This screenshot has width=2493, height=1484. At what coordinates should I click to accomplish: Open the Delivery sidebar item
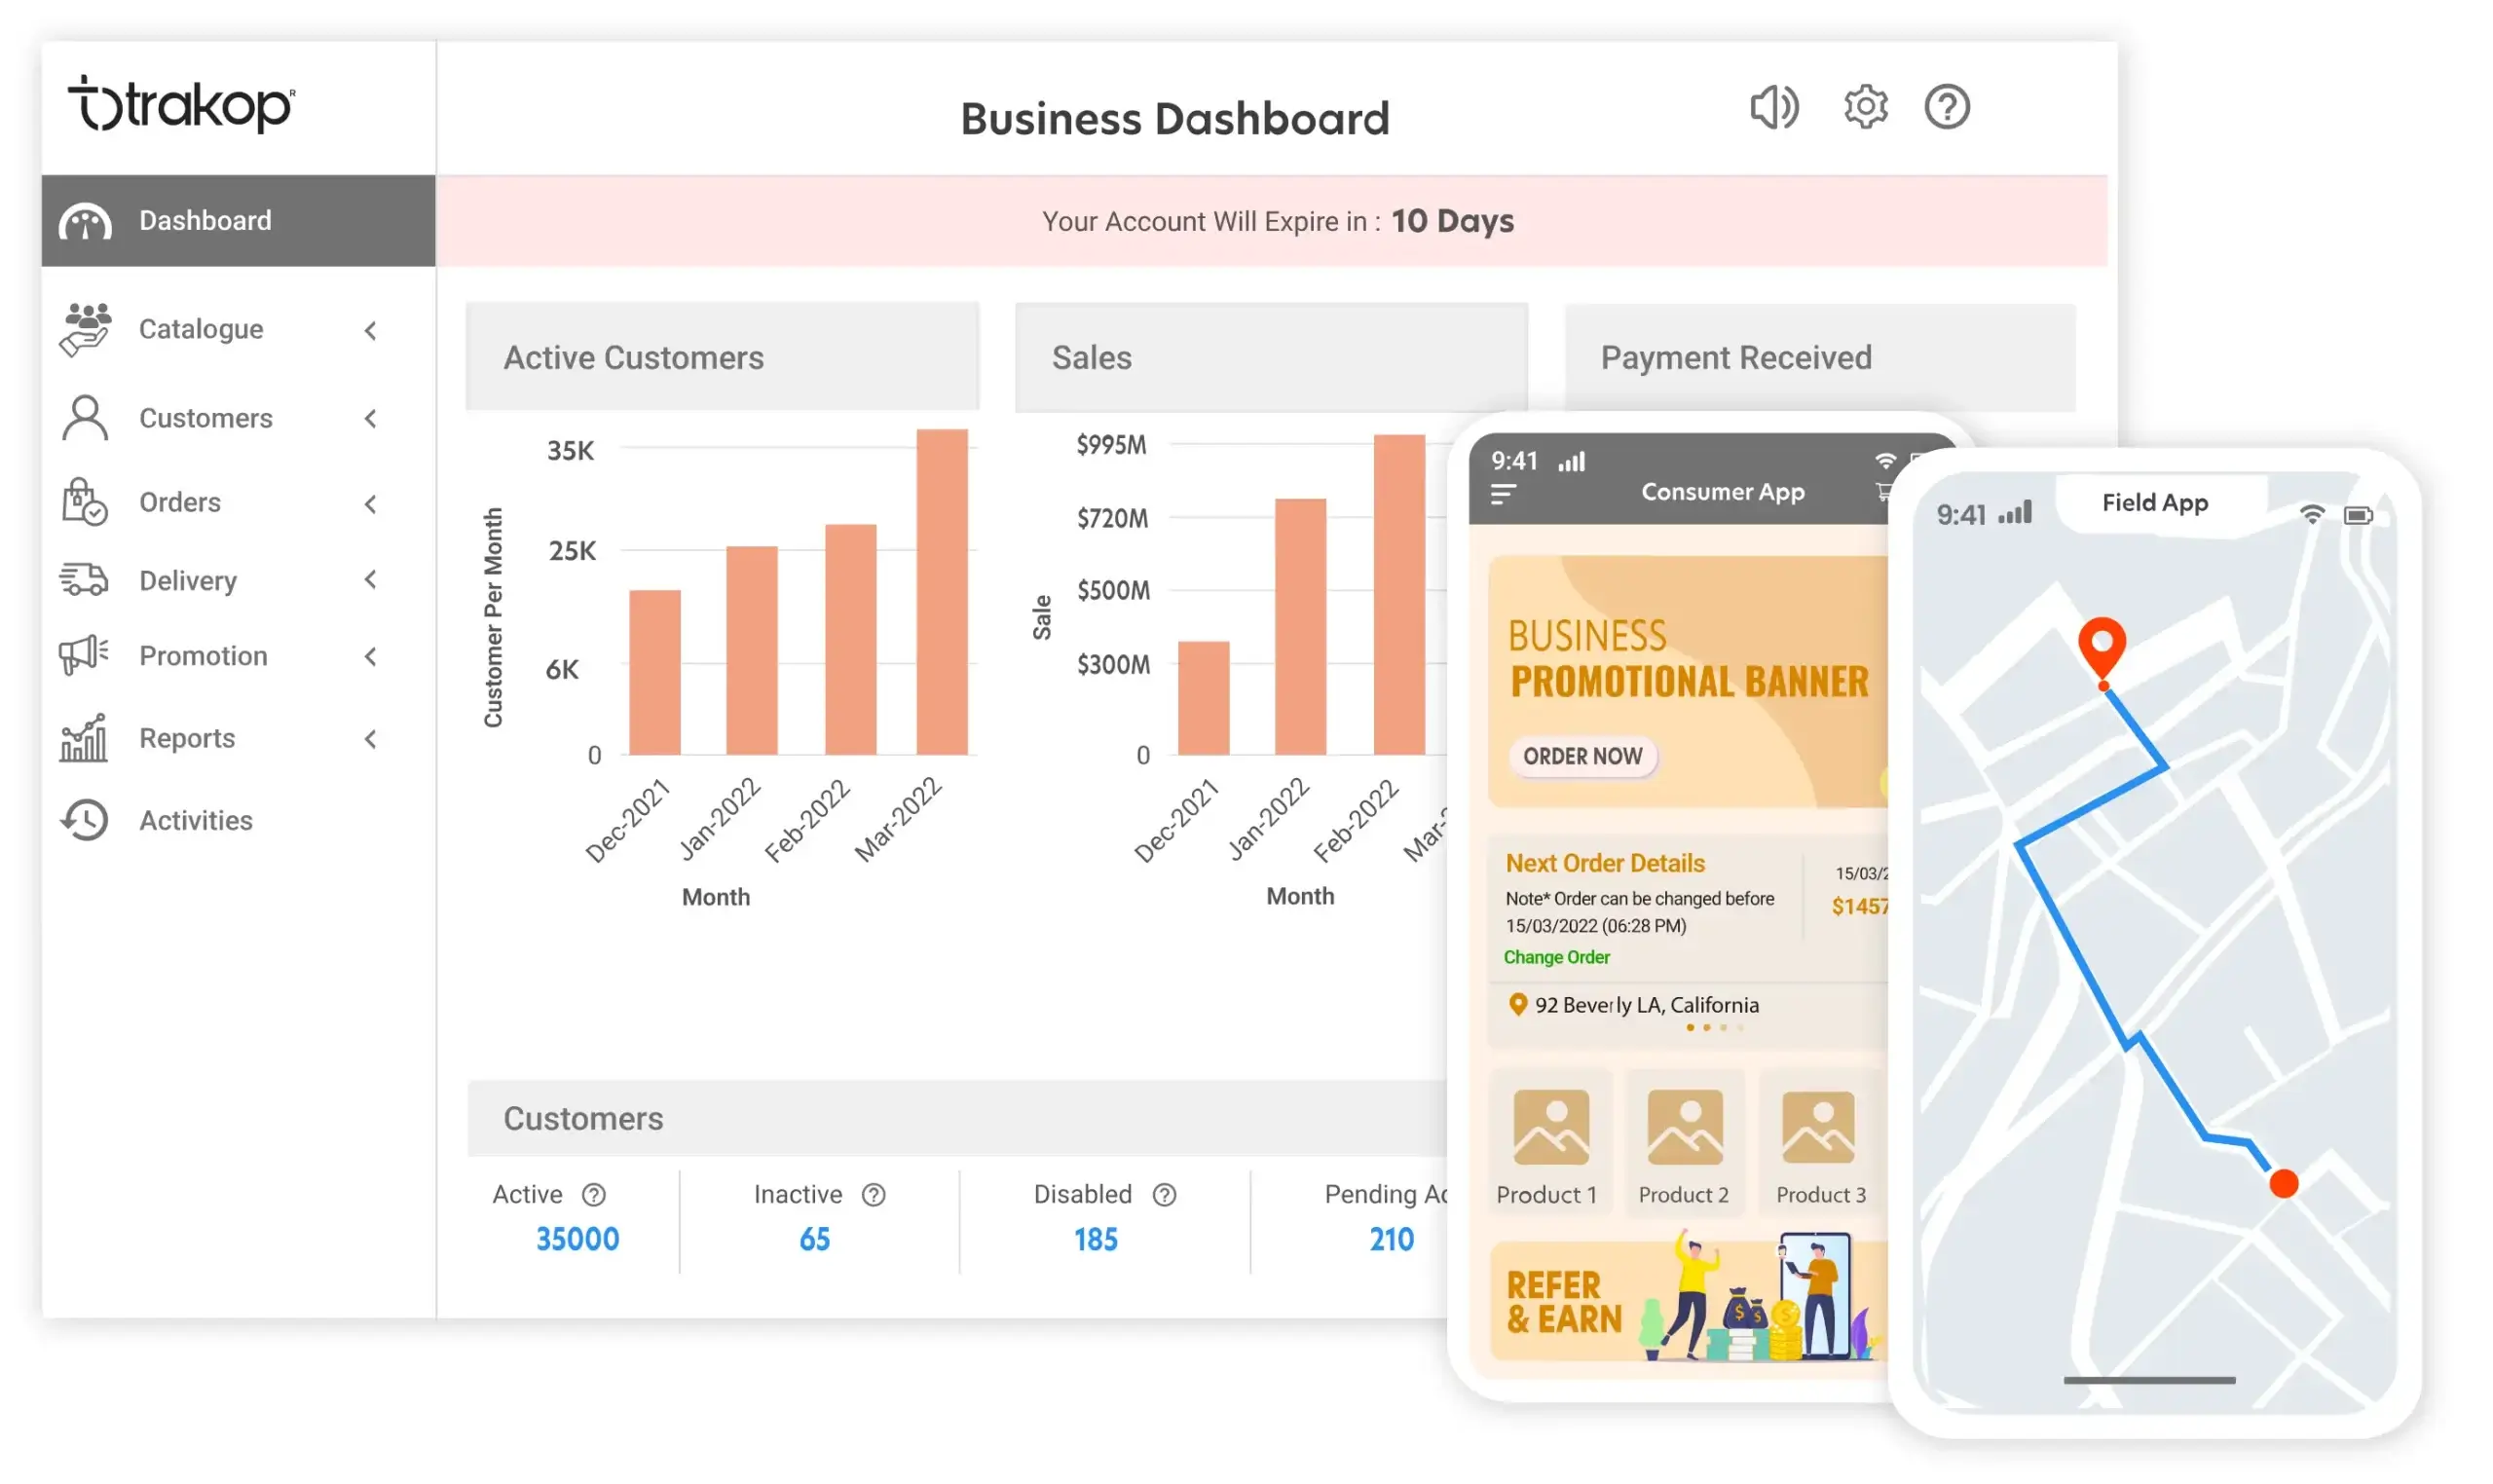click(x=188, y=581)
